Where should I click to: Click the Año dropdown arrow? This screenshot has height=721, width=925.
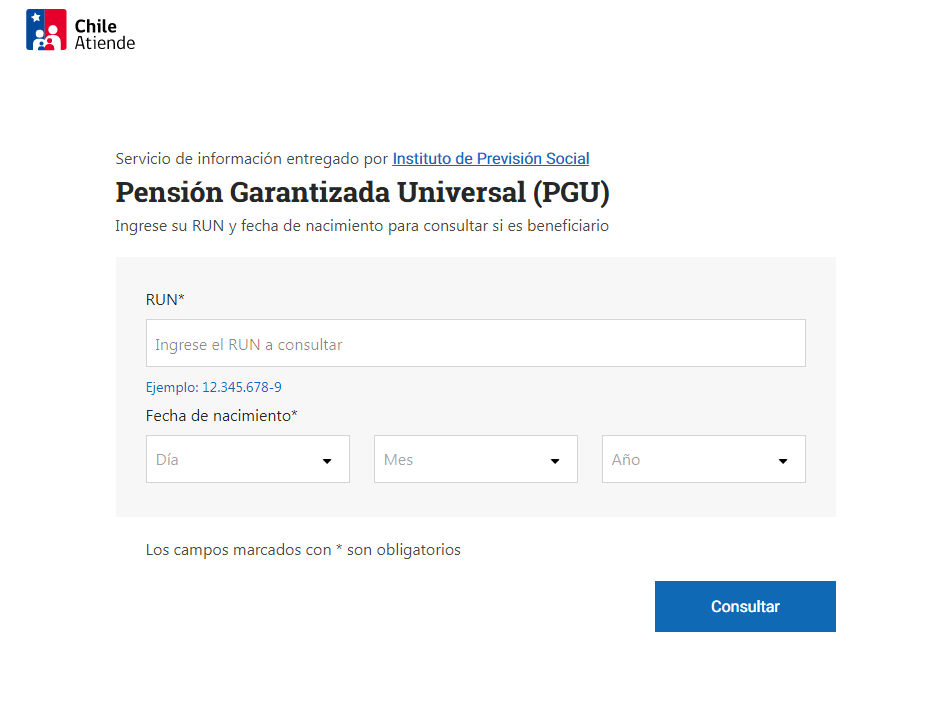point(783,461)
